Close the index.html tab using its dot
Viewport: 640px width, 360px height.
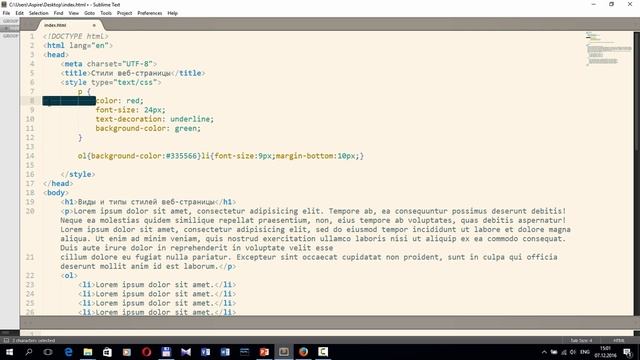pos(94,25)
